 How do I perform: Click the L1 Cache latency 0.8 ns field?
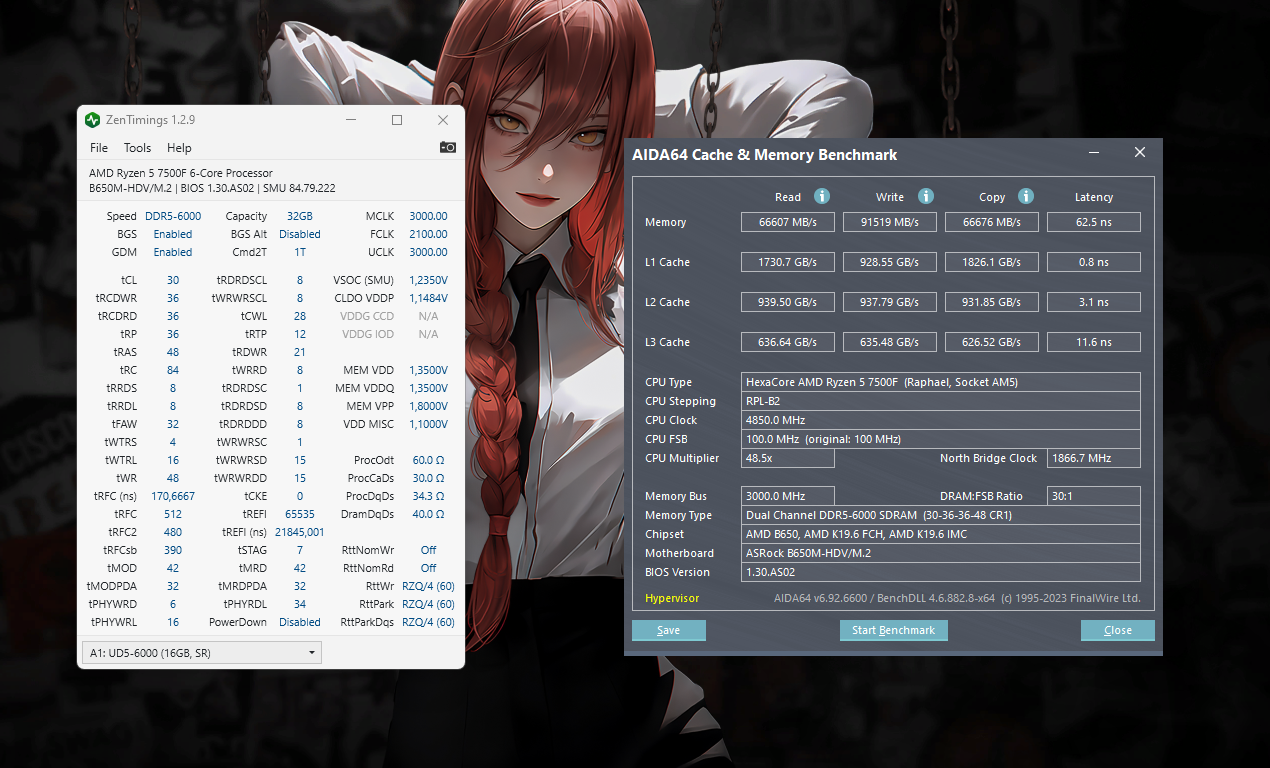pyautogui.click(x=1094, y=262)
